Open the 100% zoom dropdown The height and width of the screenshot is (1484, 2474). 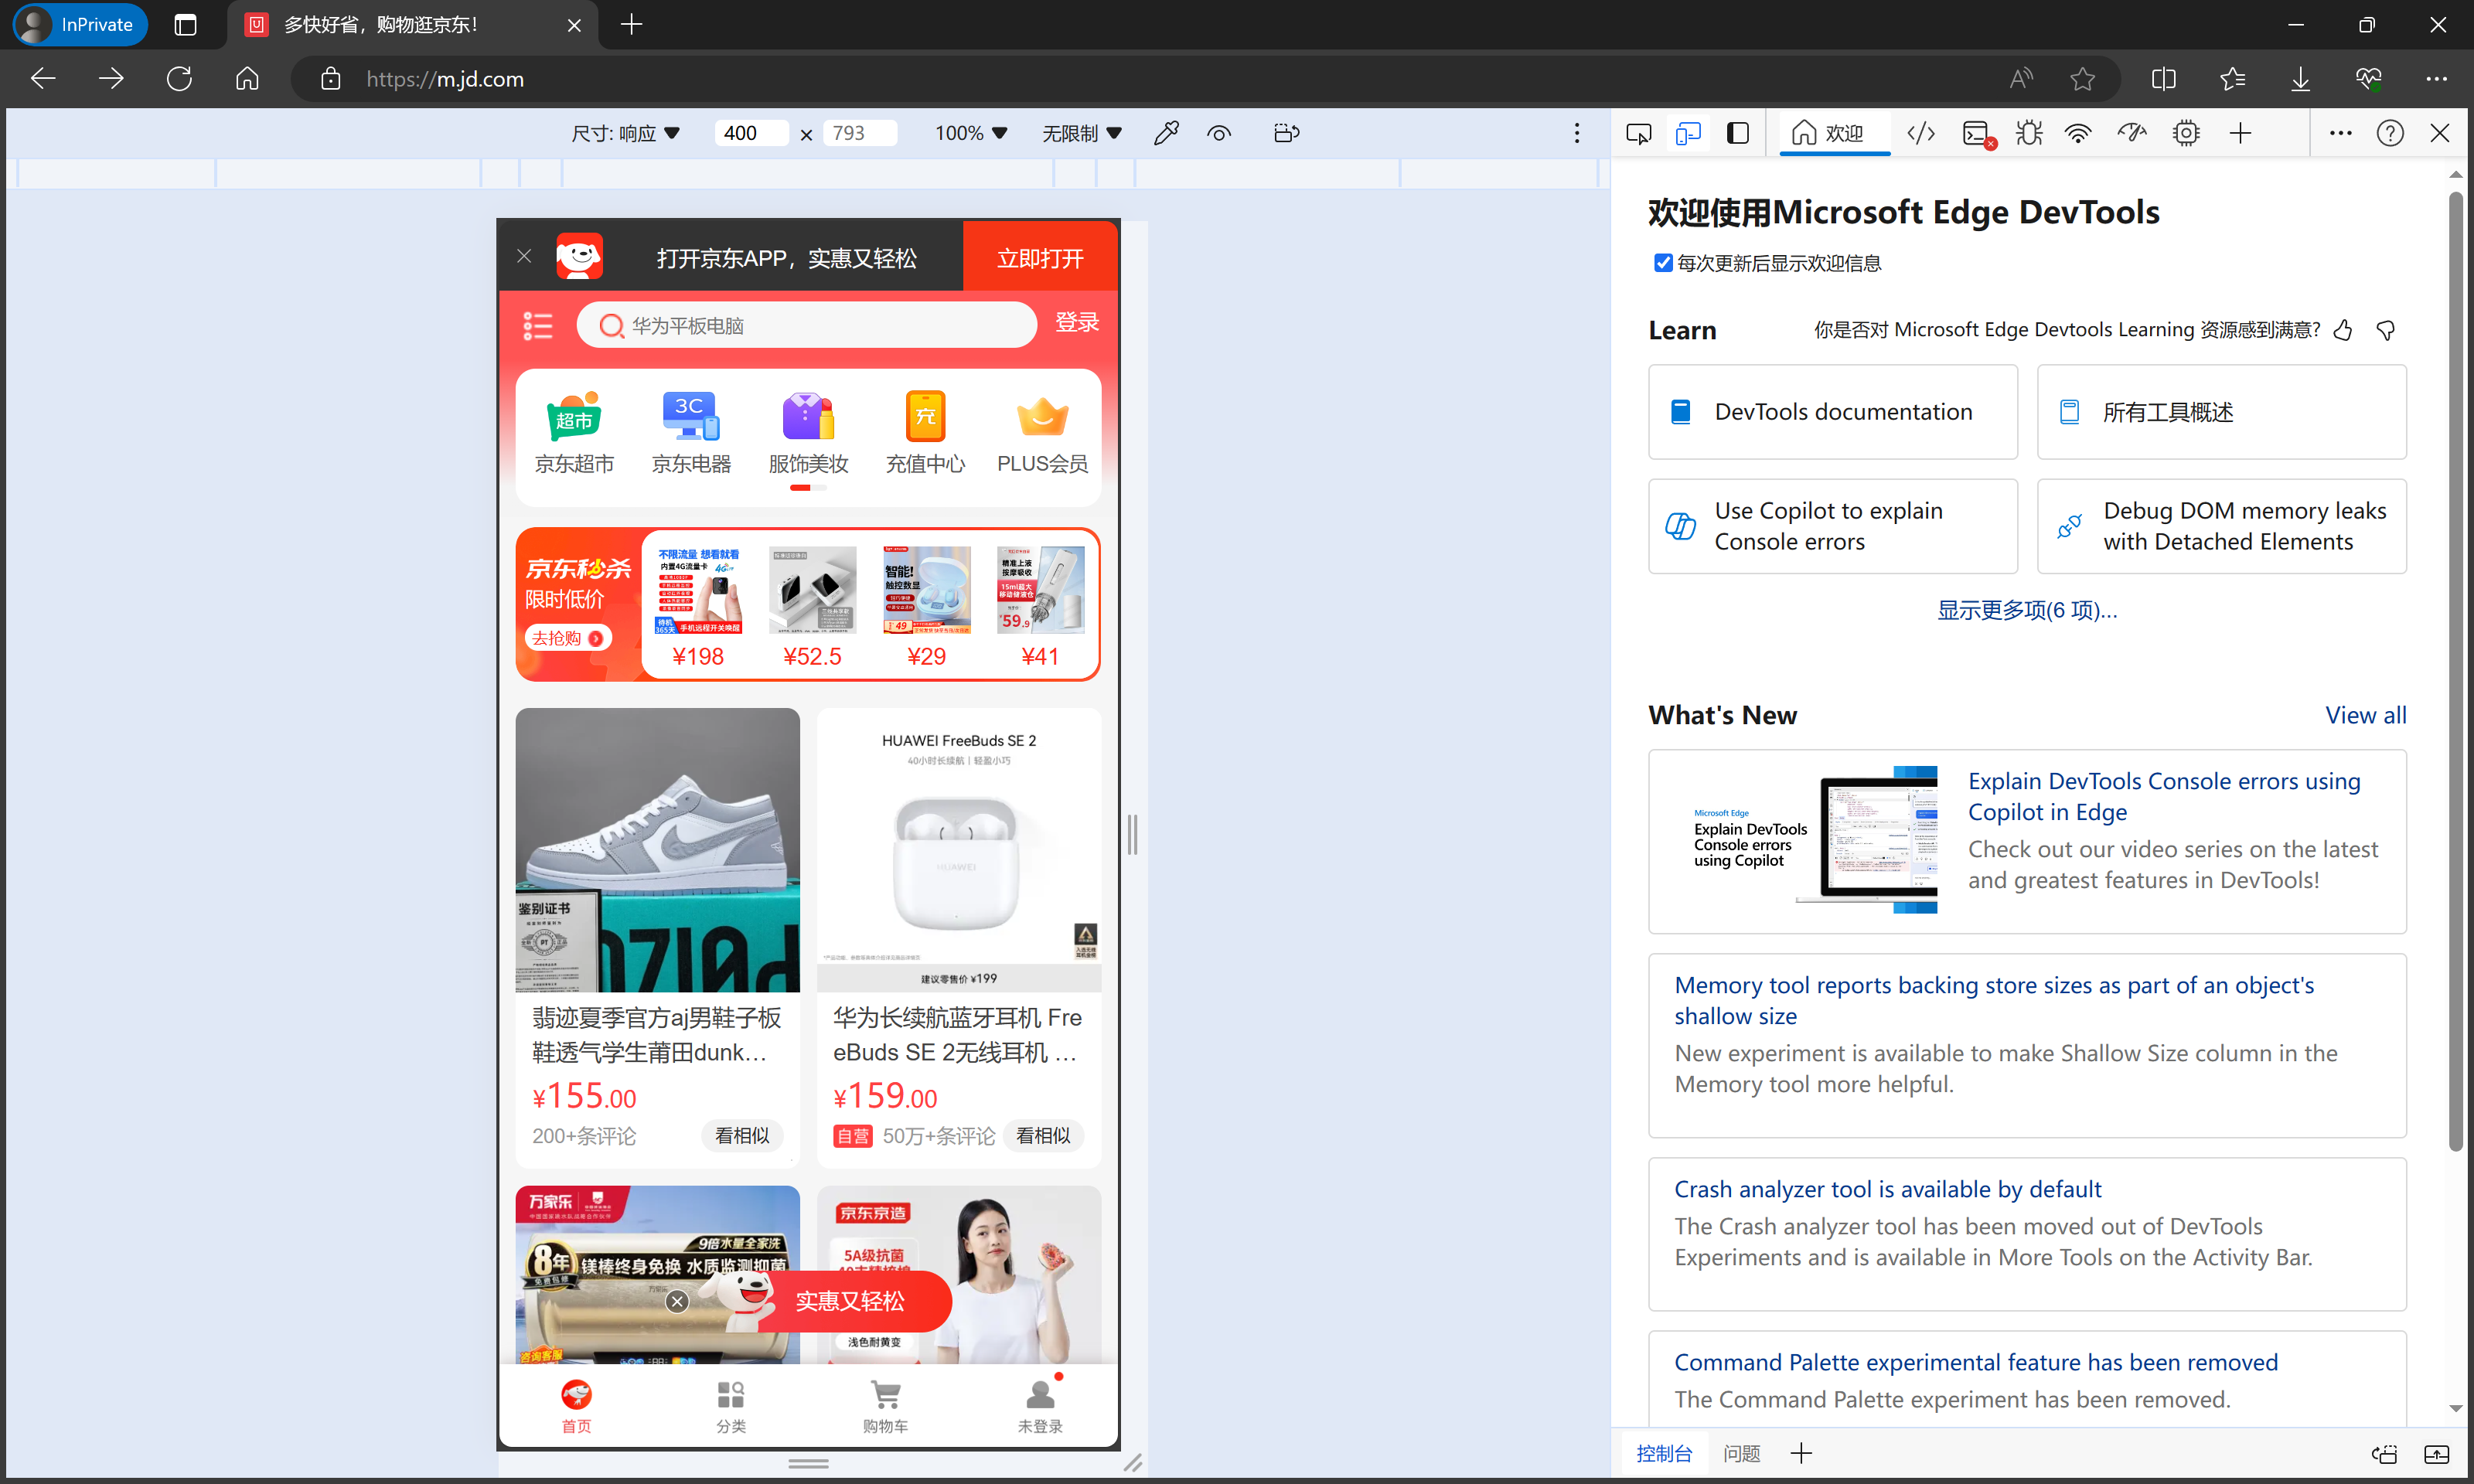[970, 133]
